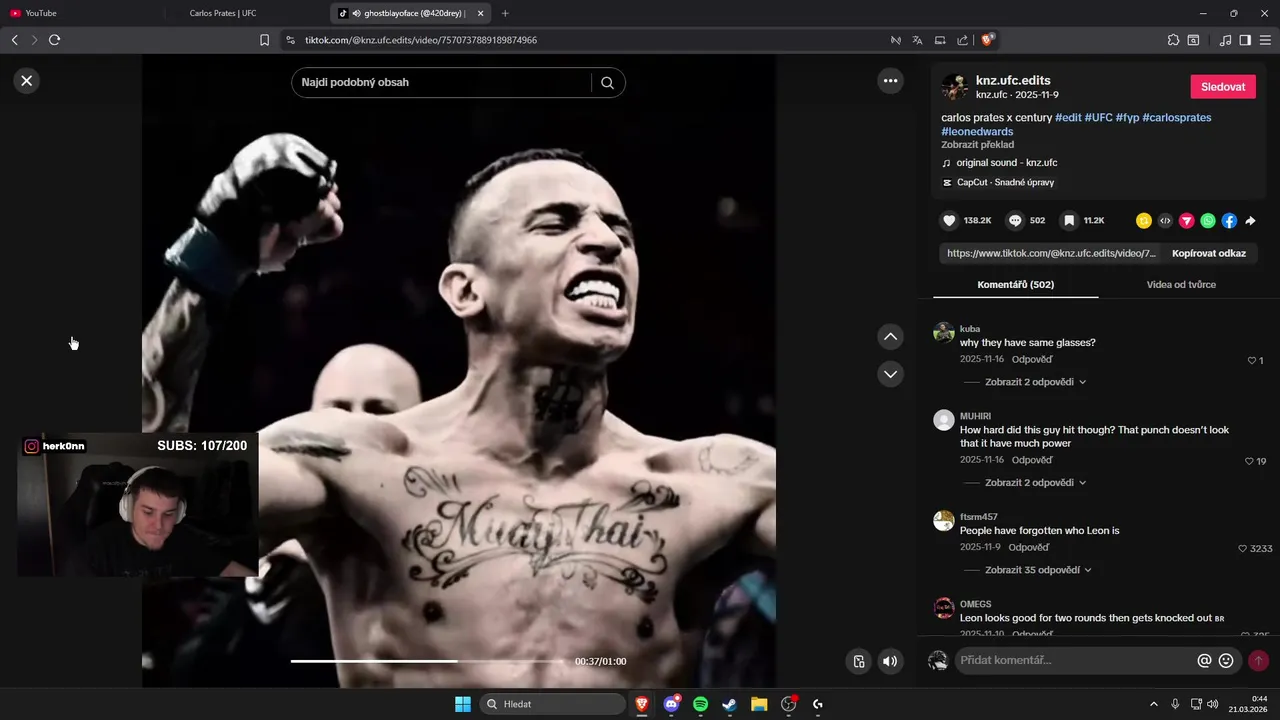The image size is (1280, 720).
Task: Like the video with the heart icon
Action: [949, 221]
